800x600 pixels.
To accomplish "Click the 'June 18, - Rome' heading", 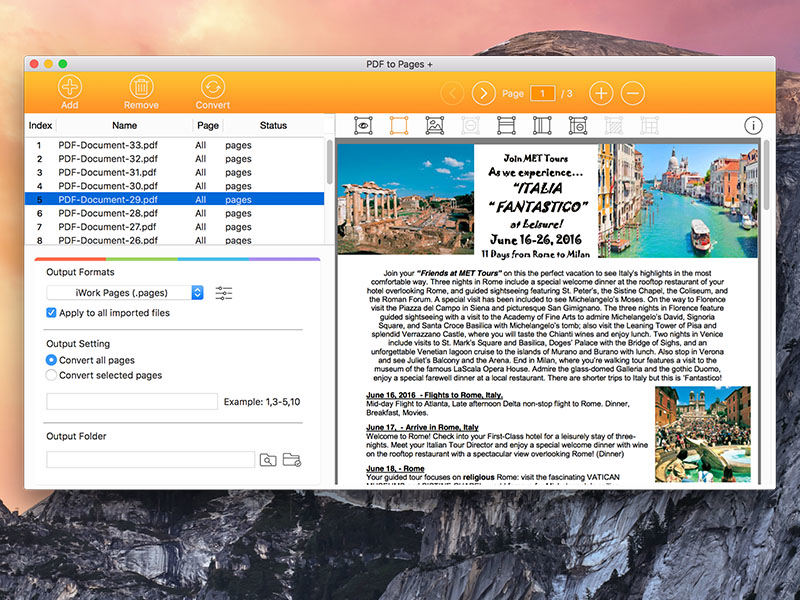I will click(x=395, y=468).
